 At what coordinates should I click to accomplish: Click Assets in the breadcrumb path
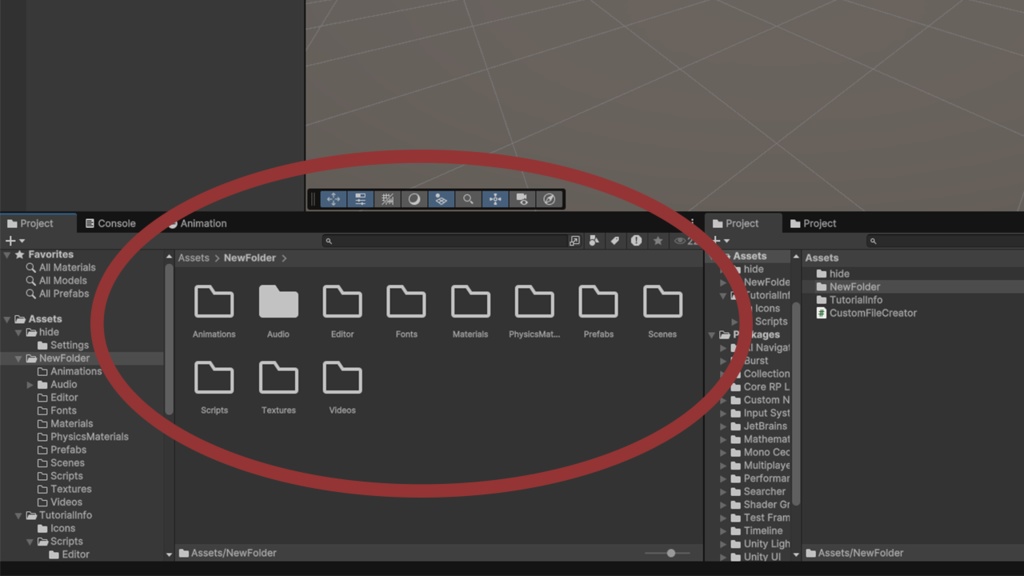(x=192, y=257)
